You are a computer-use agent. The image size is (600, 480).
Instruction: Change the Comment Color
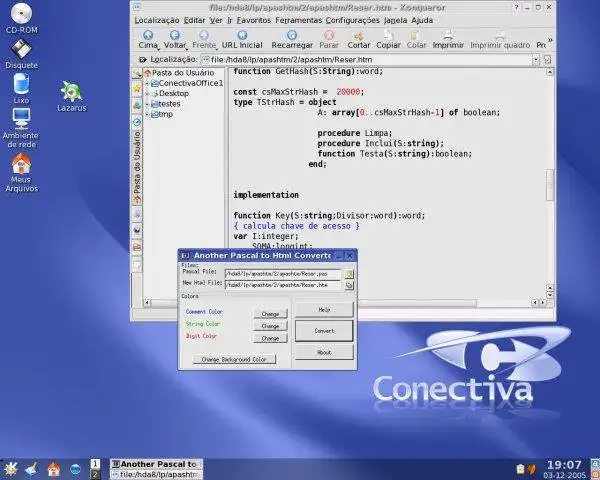tap(270, 314)
